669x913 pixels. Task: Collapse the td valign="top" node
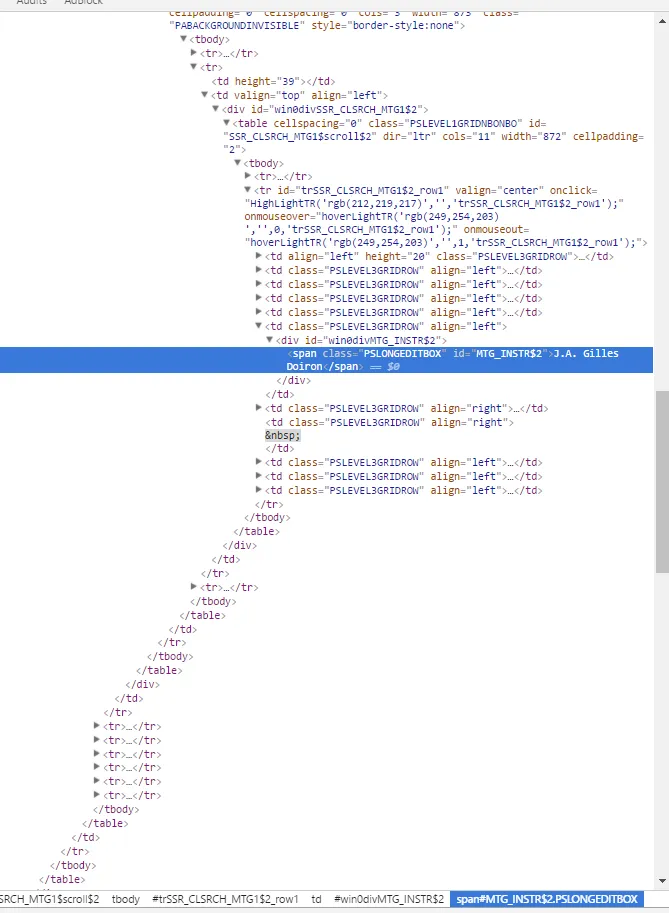204,95
